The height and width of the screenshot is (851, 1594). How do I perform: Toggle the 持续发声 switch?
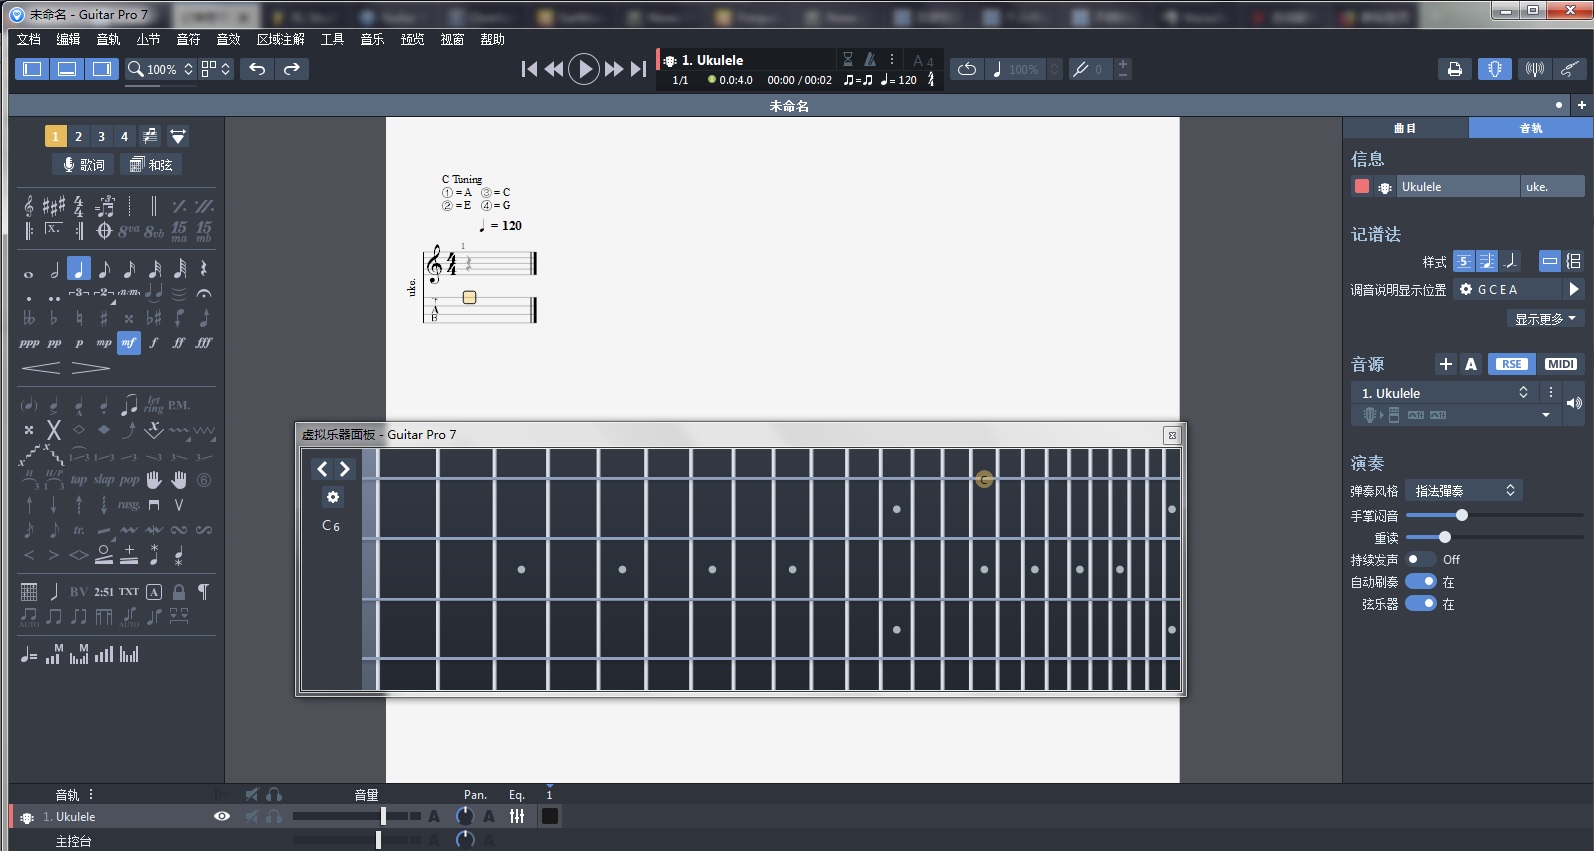1420,559
